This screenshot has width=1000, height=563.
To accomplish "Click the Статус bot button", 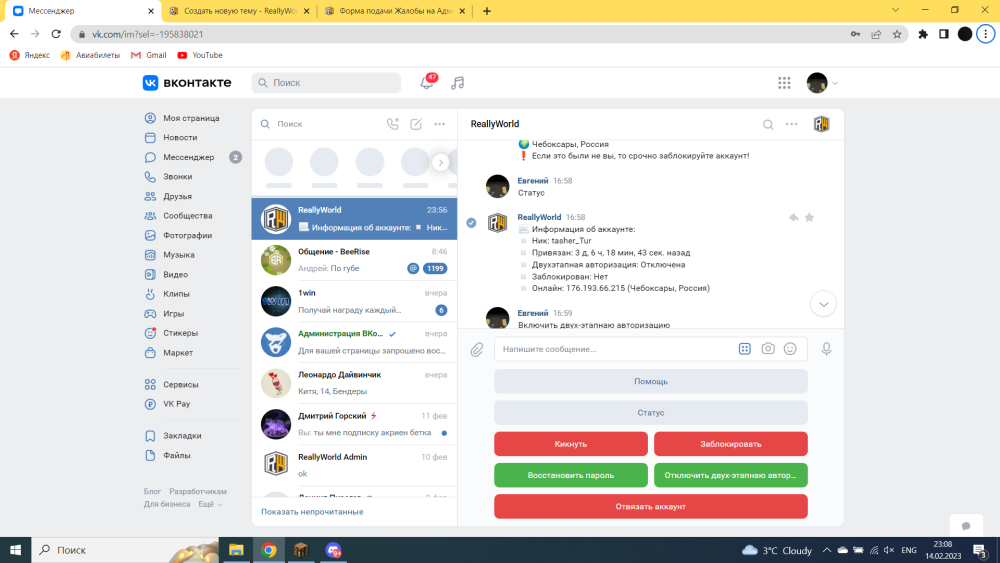I will pyautogui.click(x=651, y=413).
